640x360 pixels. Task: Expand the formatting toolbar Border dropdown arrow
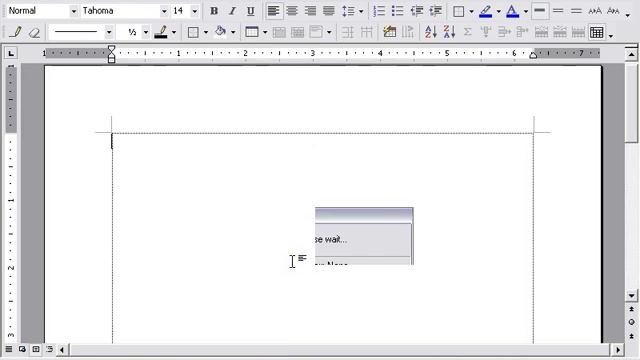(x=471, y=11)
